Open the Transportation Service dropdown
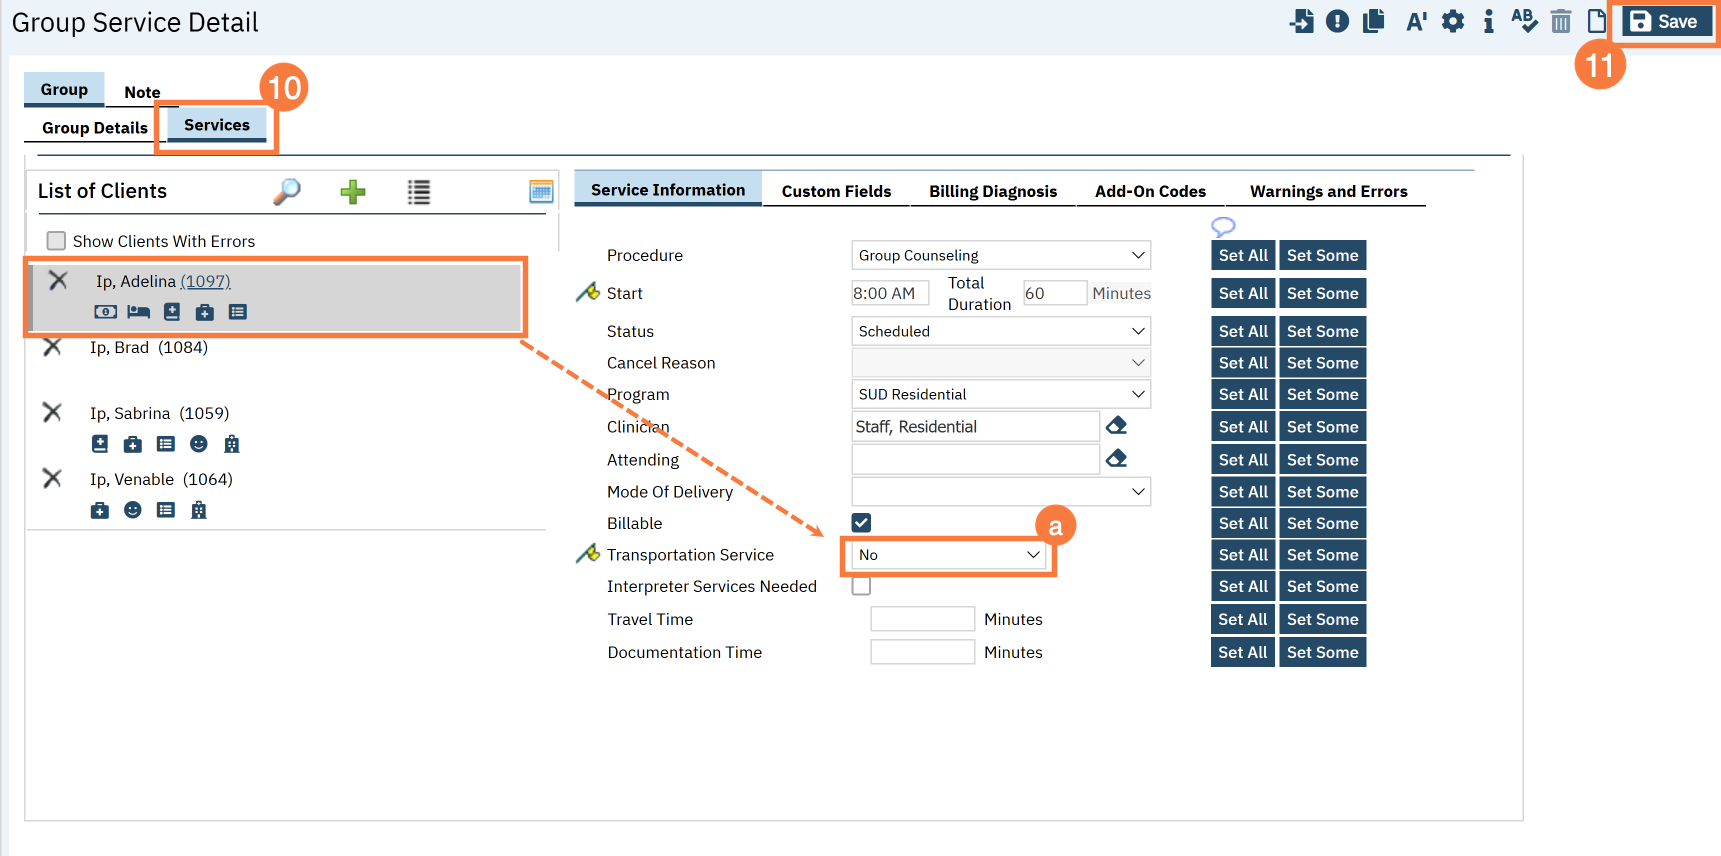The height and width of the screenshot is (856, 1721). coord(948,555)
